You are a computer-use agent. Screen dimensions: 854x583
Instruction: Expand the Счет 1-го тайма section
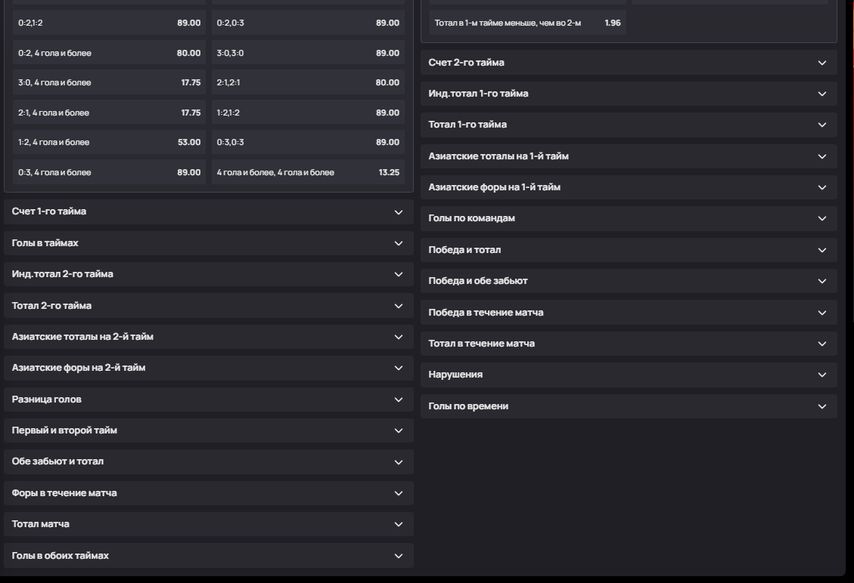click(209, 212)
